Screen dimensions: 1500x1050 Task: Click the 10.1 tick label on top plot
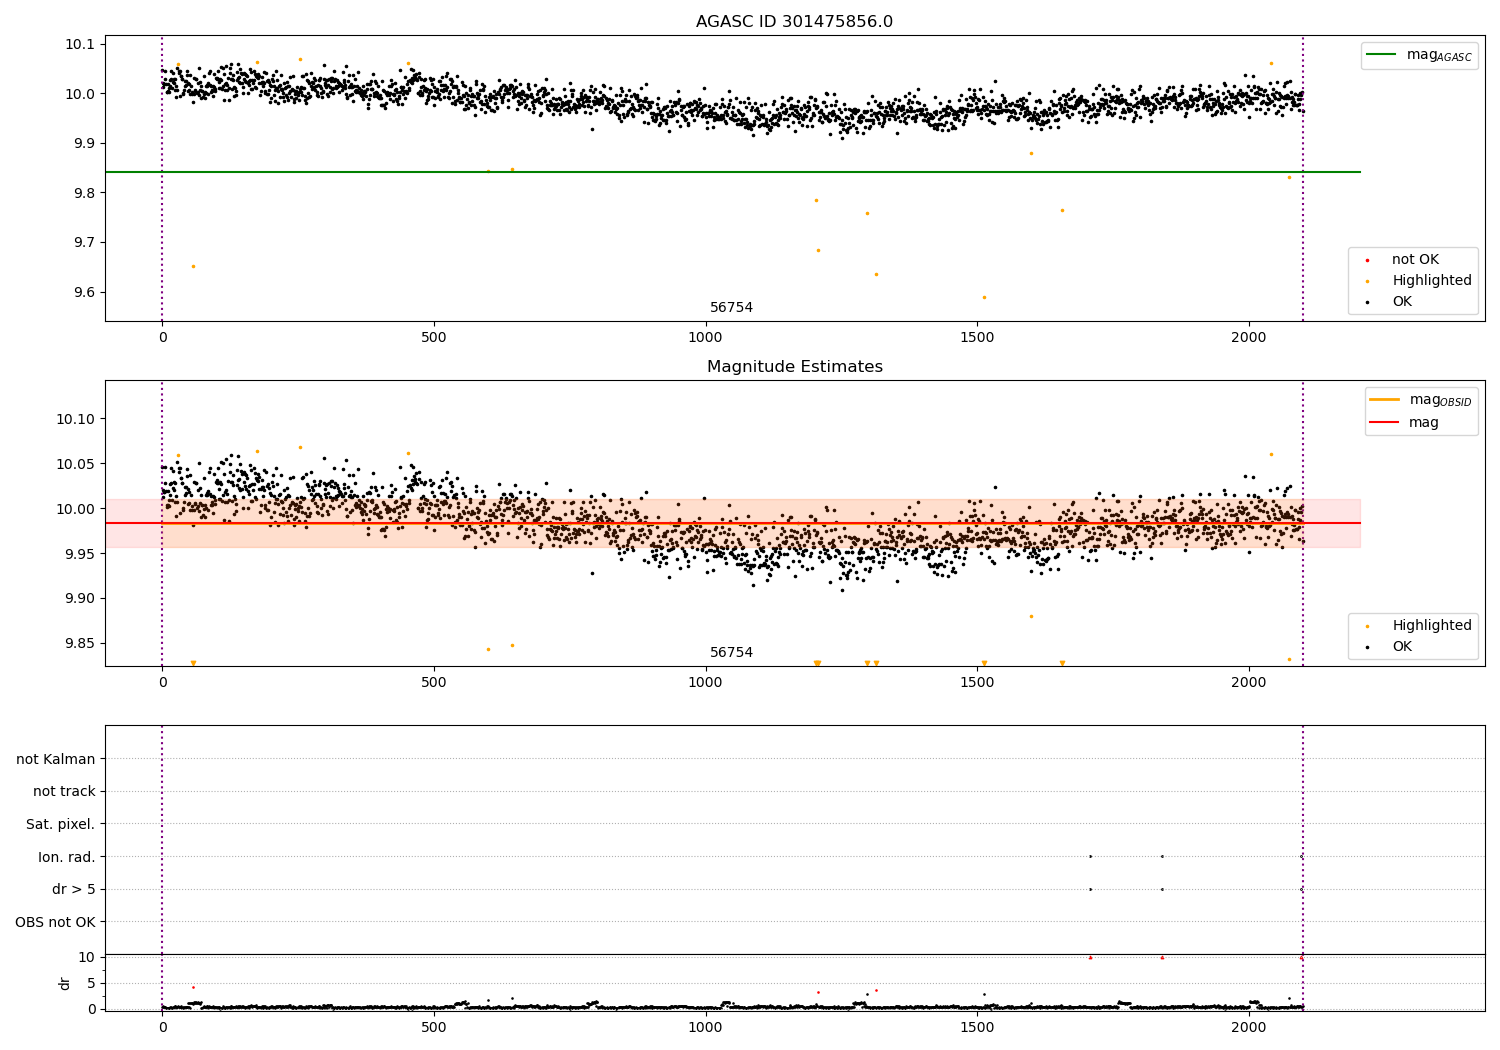[x=80, y=44]
